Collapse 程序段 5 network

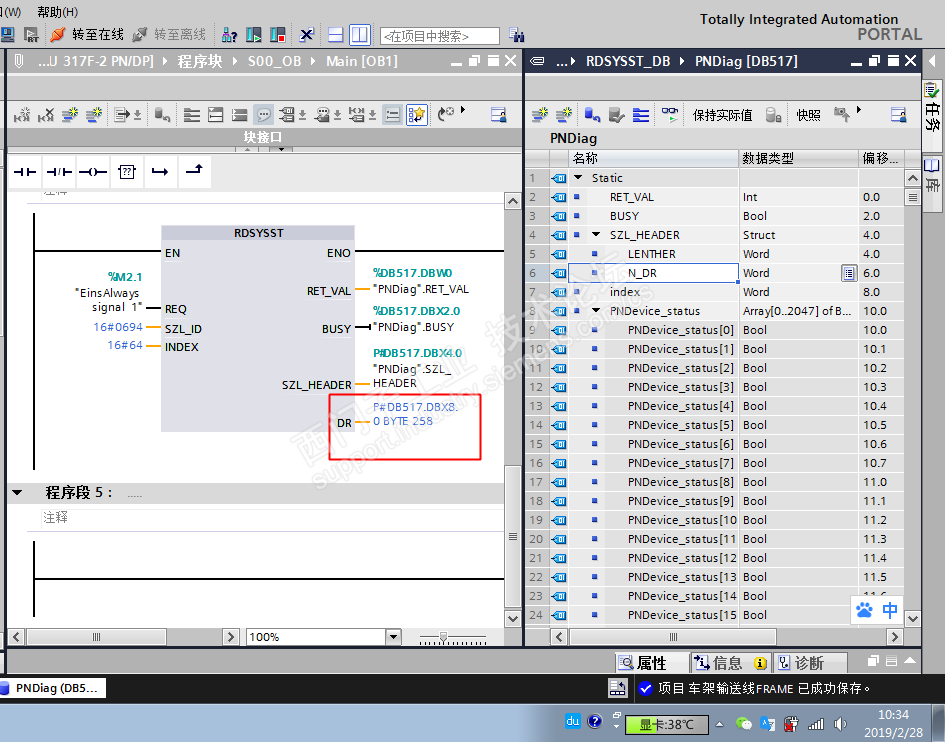click(17, 492)
